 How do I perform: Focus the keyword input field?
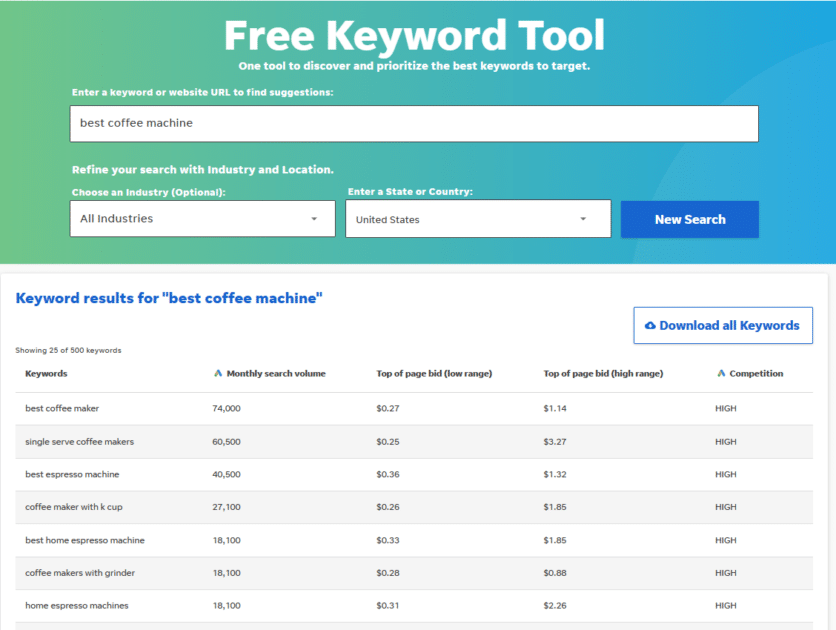pyautogui.click(x=414, y=124)
